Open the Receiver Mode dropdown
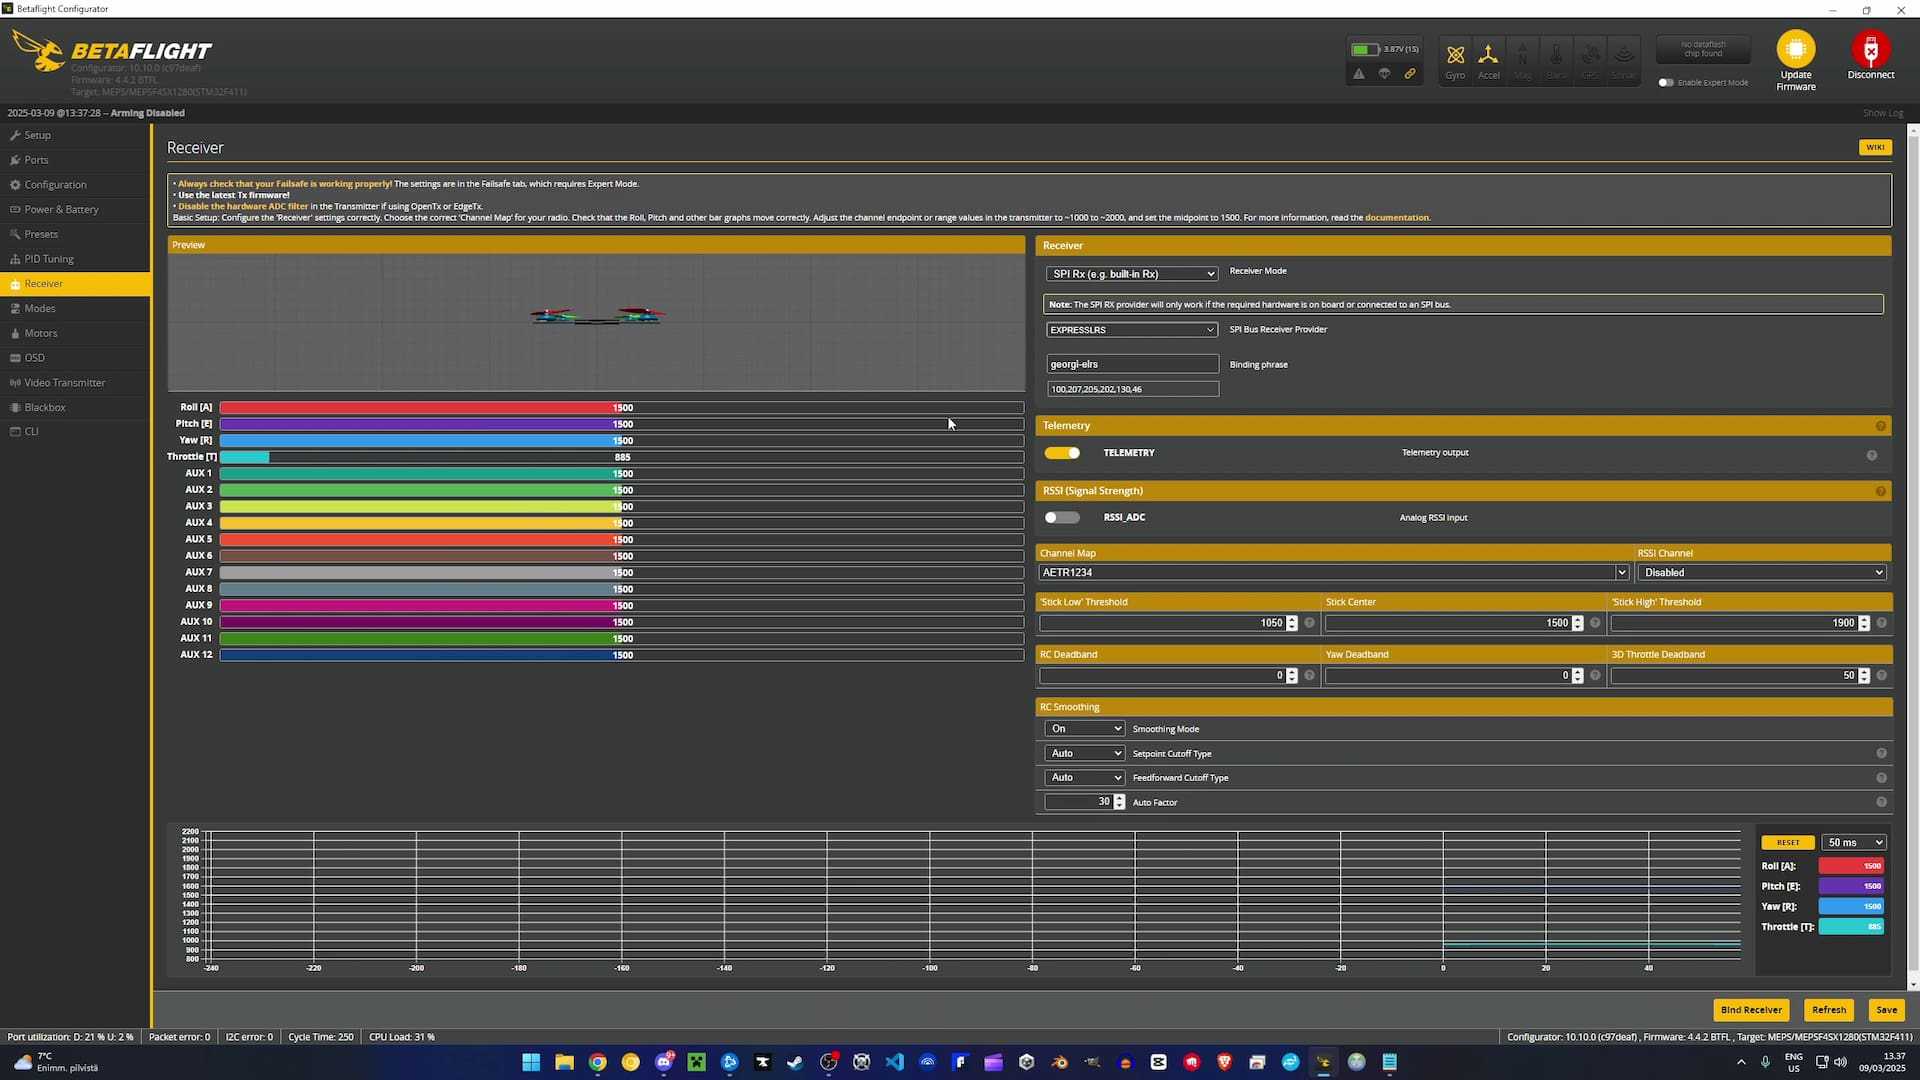Image resolution: width=1920 pixels, height=1080 pixels. point(1132,274)
